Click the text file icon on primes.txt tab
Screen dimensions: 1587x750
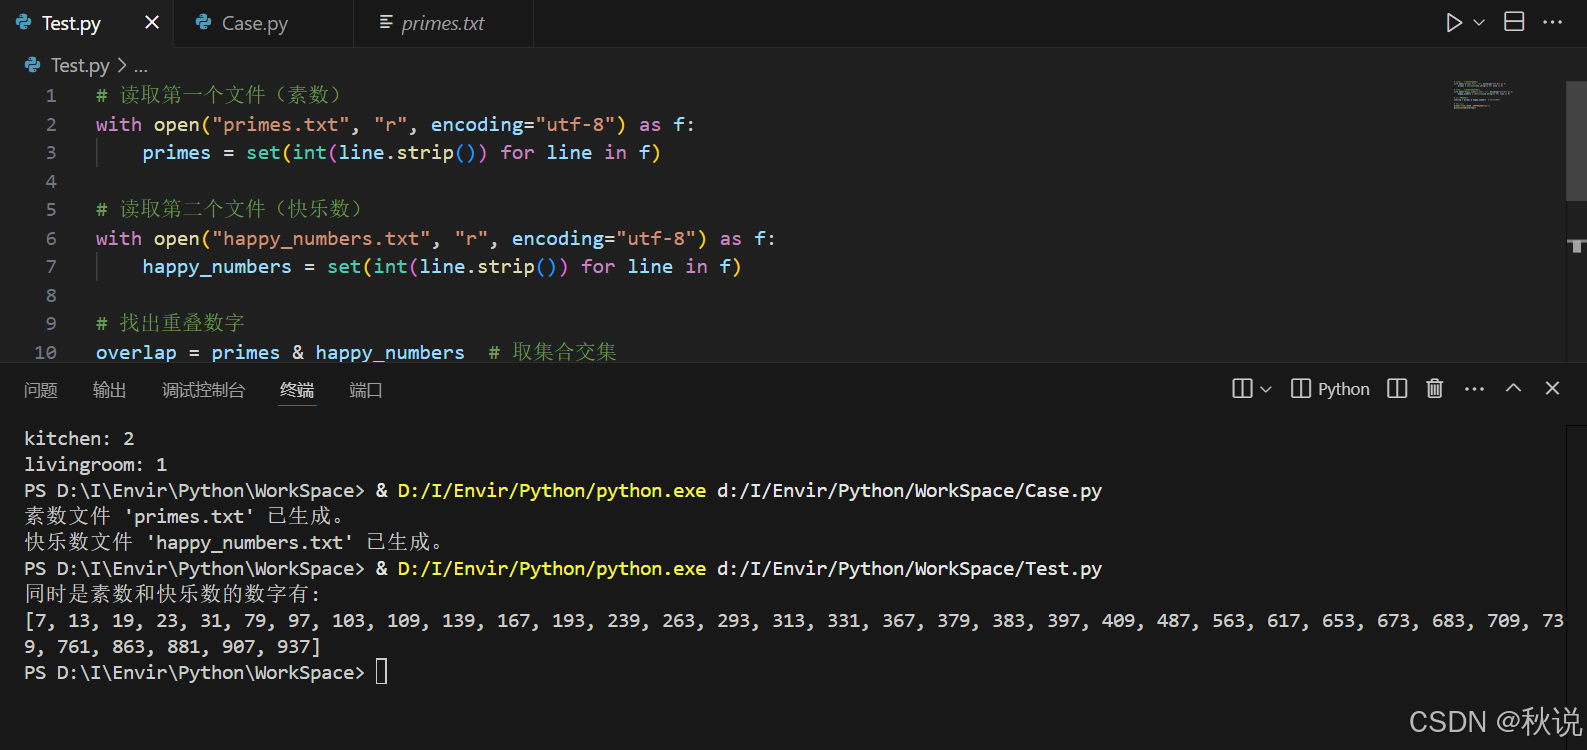coord(386,22)
